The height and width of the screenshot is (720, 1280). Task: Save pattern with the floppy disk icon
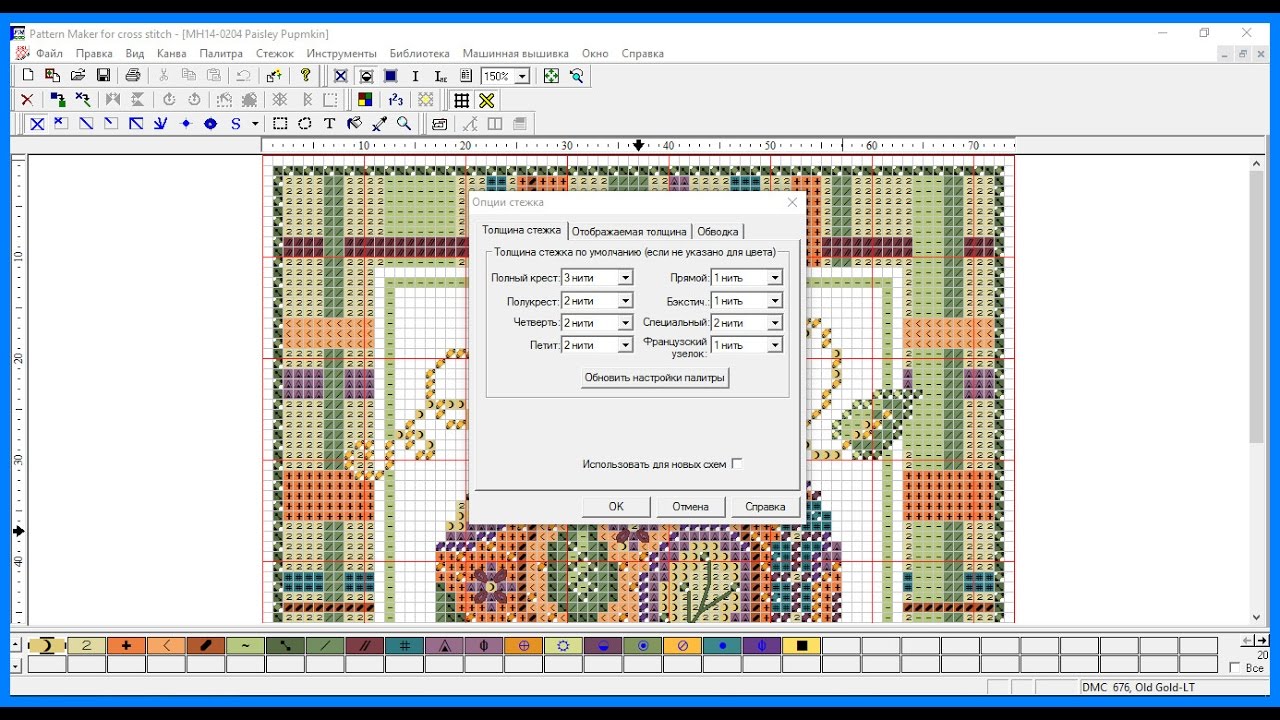click(x=103, y=75)
